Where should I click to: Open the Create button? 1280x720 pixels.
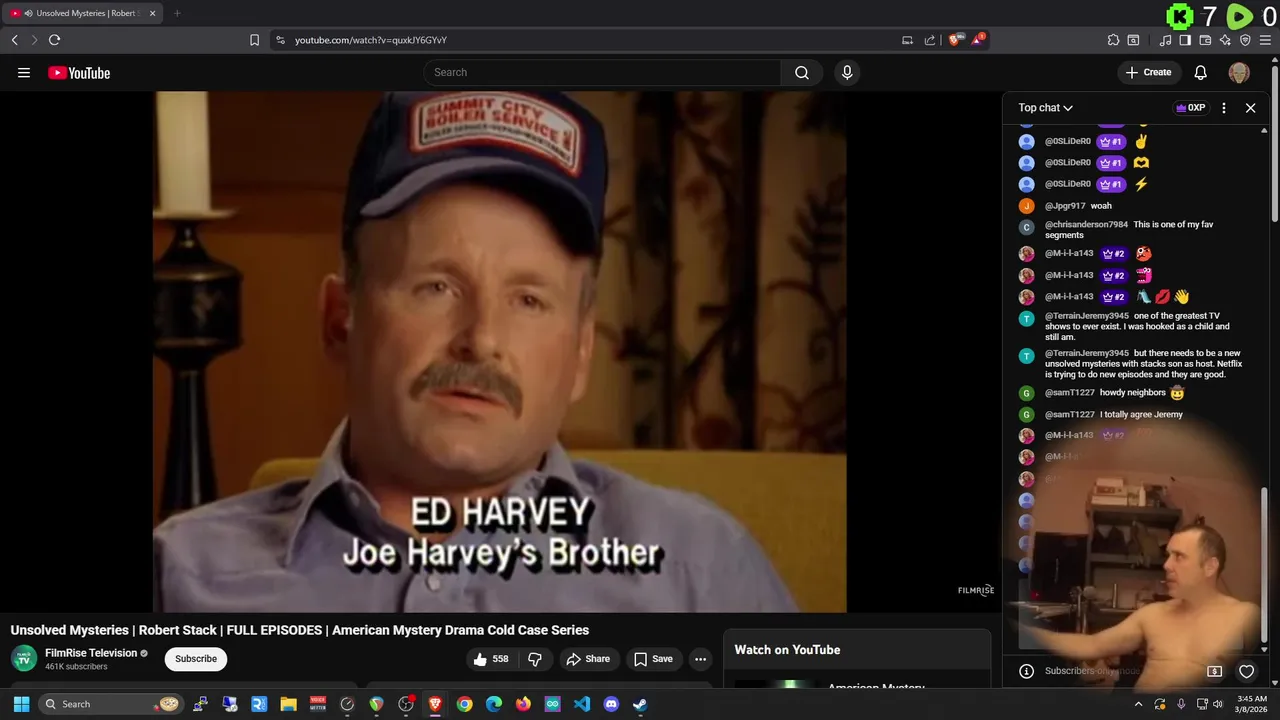pyautogui.click(x=1148, y=72)
